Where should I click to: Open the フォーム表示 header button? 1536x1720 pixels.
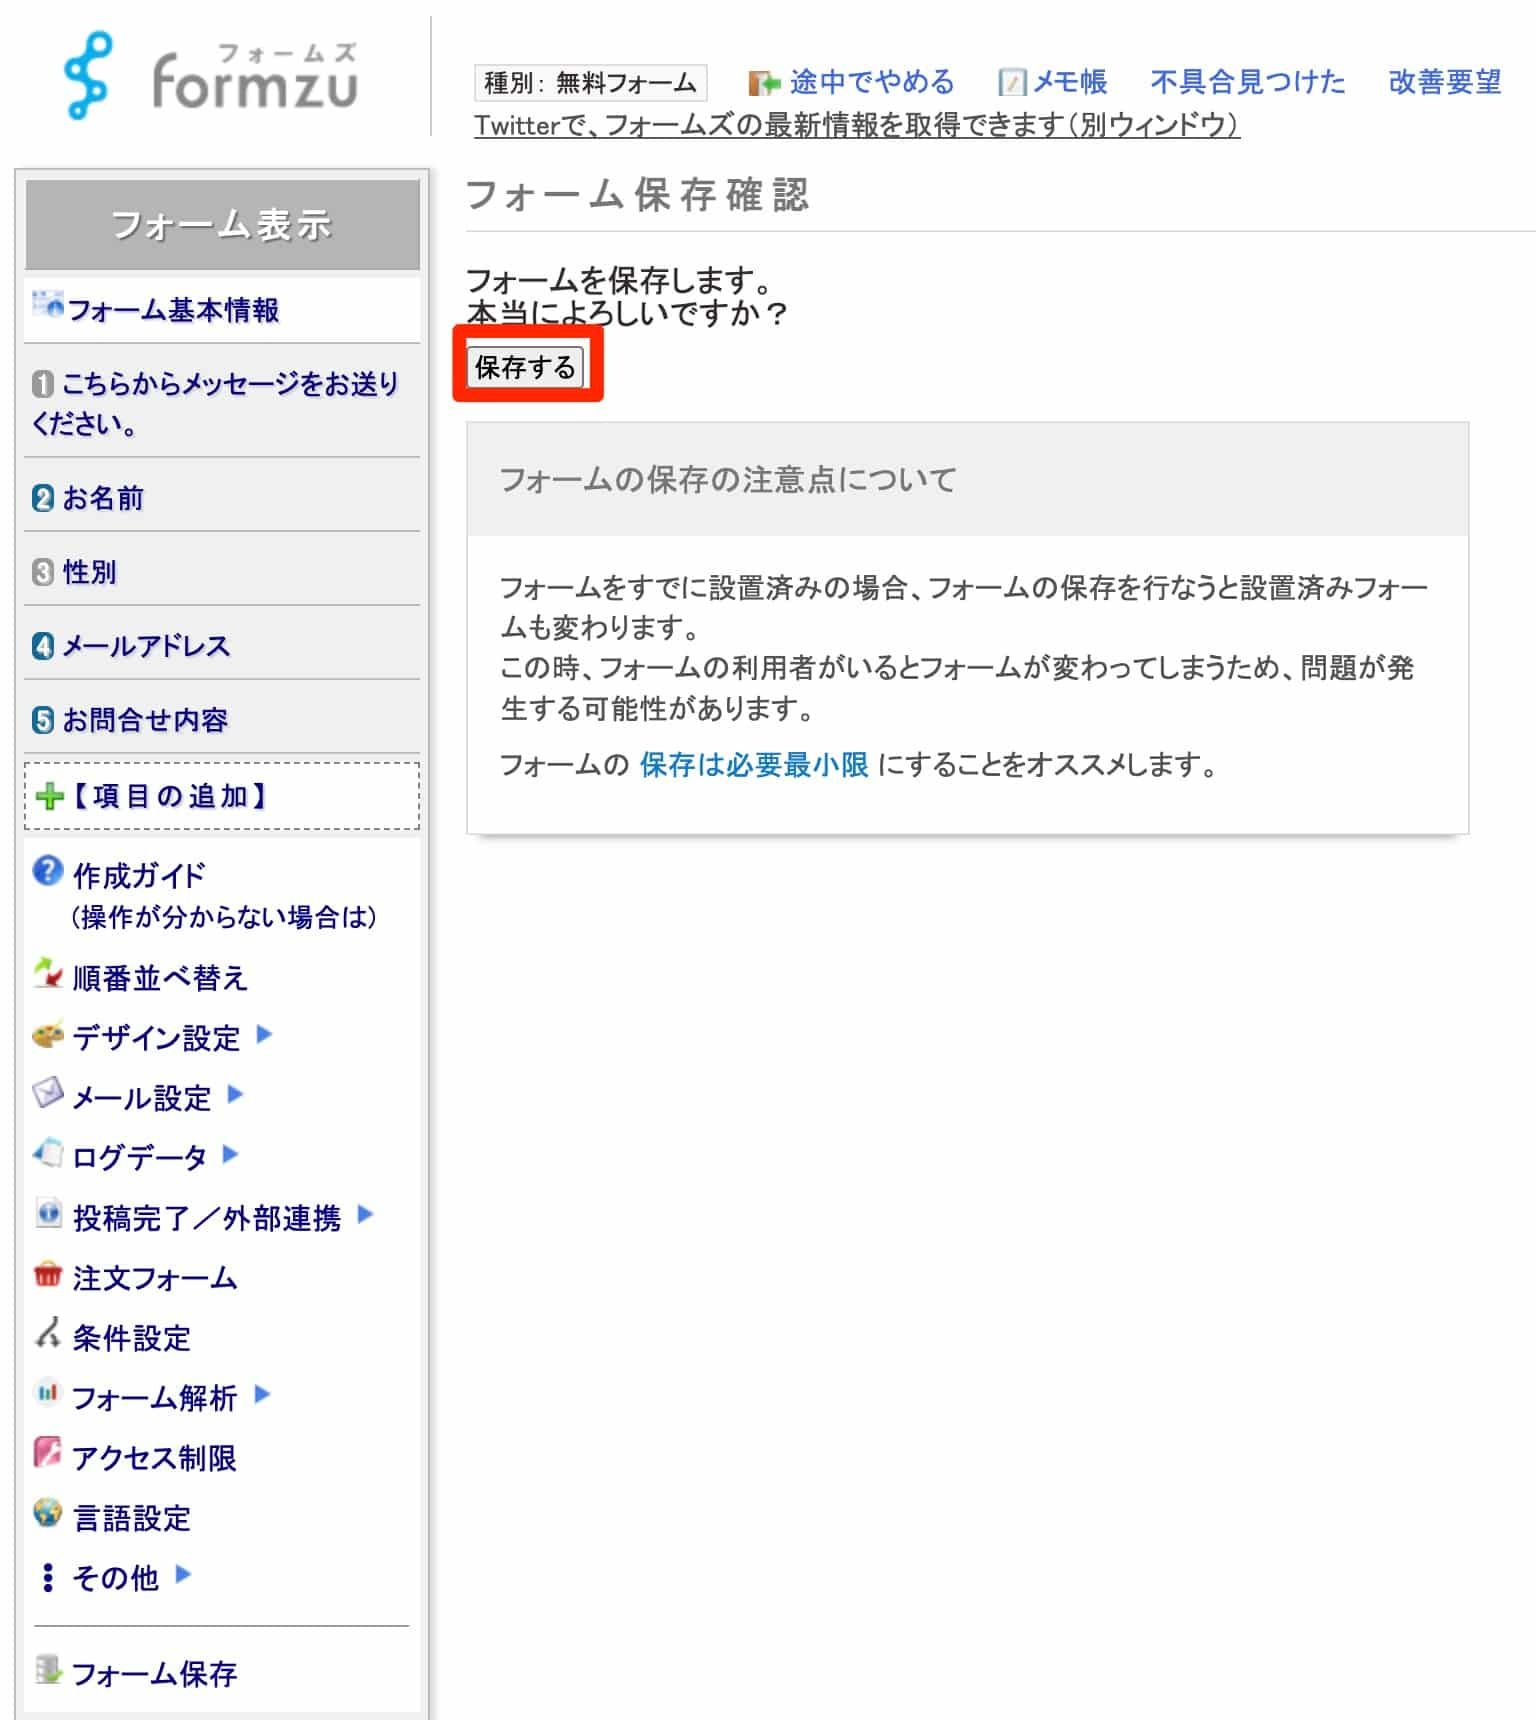[222, 225]
